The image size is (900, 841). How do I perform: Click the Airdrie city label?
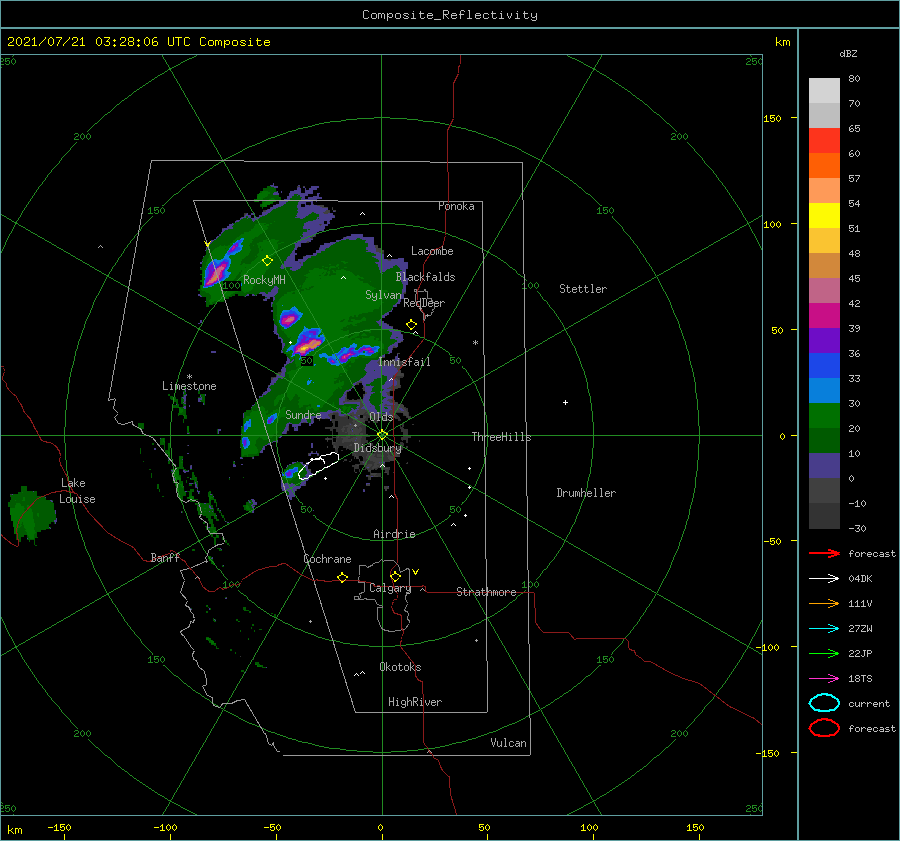394,534
